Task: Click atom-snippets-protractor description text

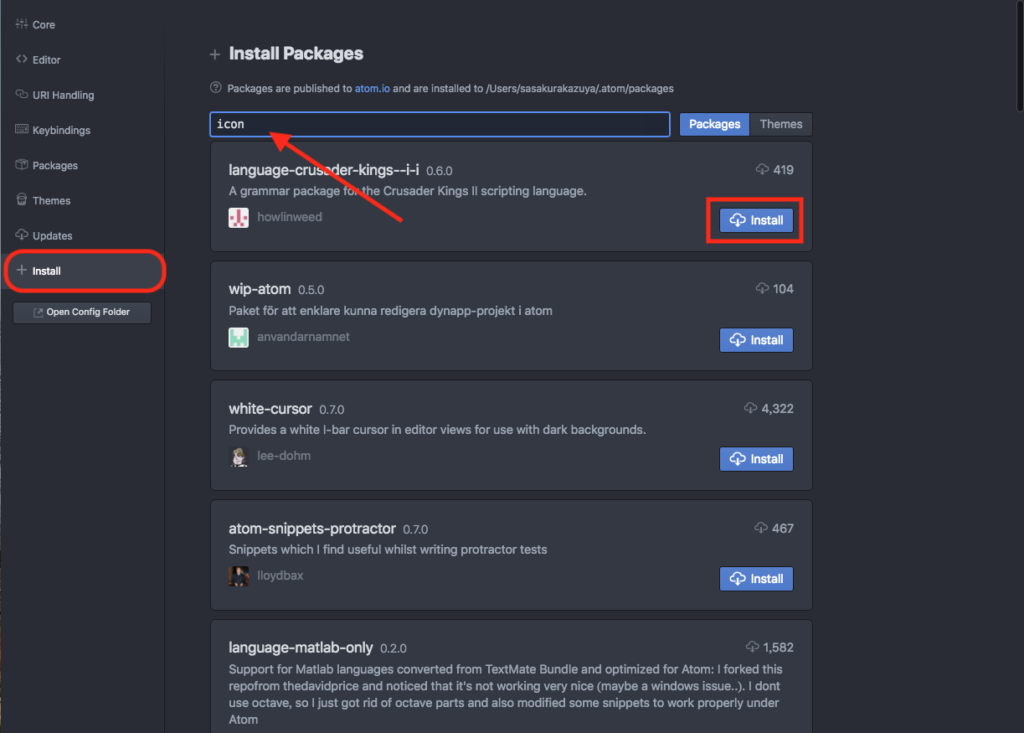Action: [x=388, y=549]
